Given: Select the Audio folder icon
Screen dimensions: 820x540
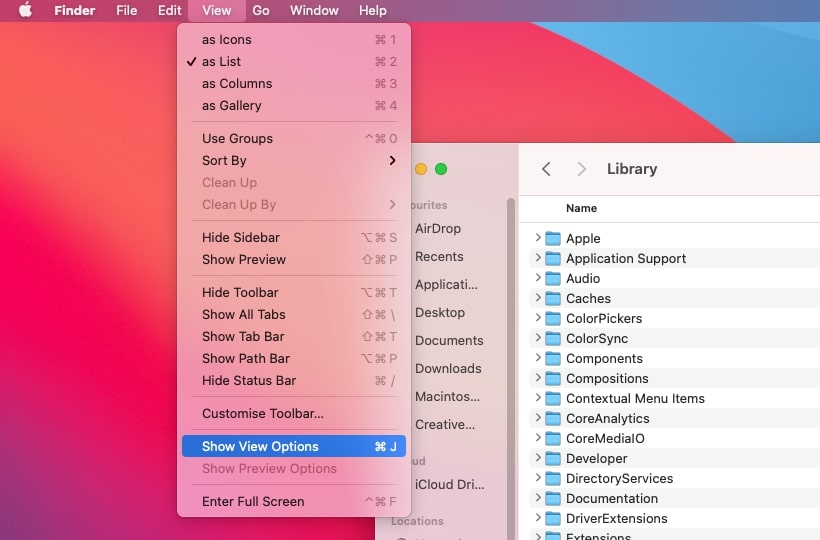Looking at the screenshot, I should pyautogui.click(x=553, y=278).
